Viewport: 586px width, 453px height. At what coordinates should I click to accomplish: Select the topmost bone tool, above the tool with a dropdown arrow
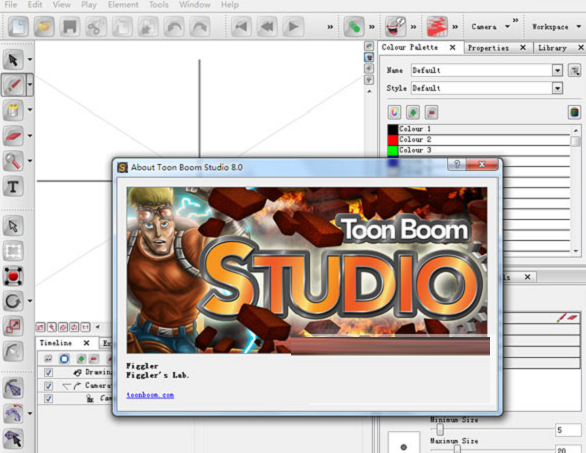click(x=13, y=388)
